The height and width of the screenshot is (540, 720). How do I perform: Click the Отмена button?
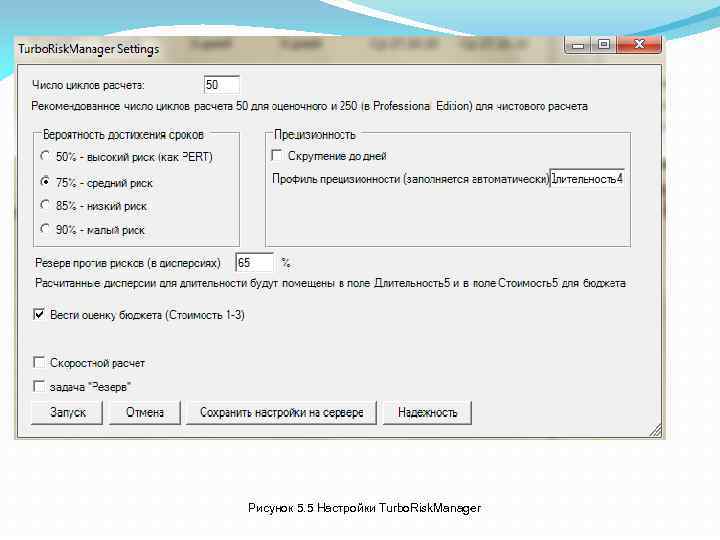click(145, 412)
